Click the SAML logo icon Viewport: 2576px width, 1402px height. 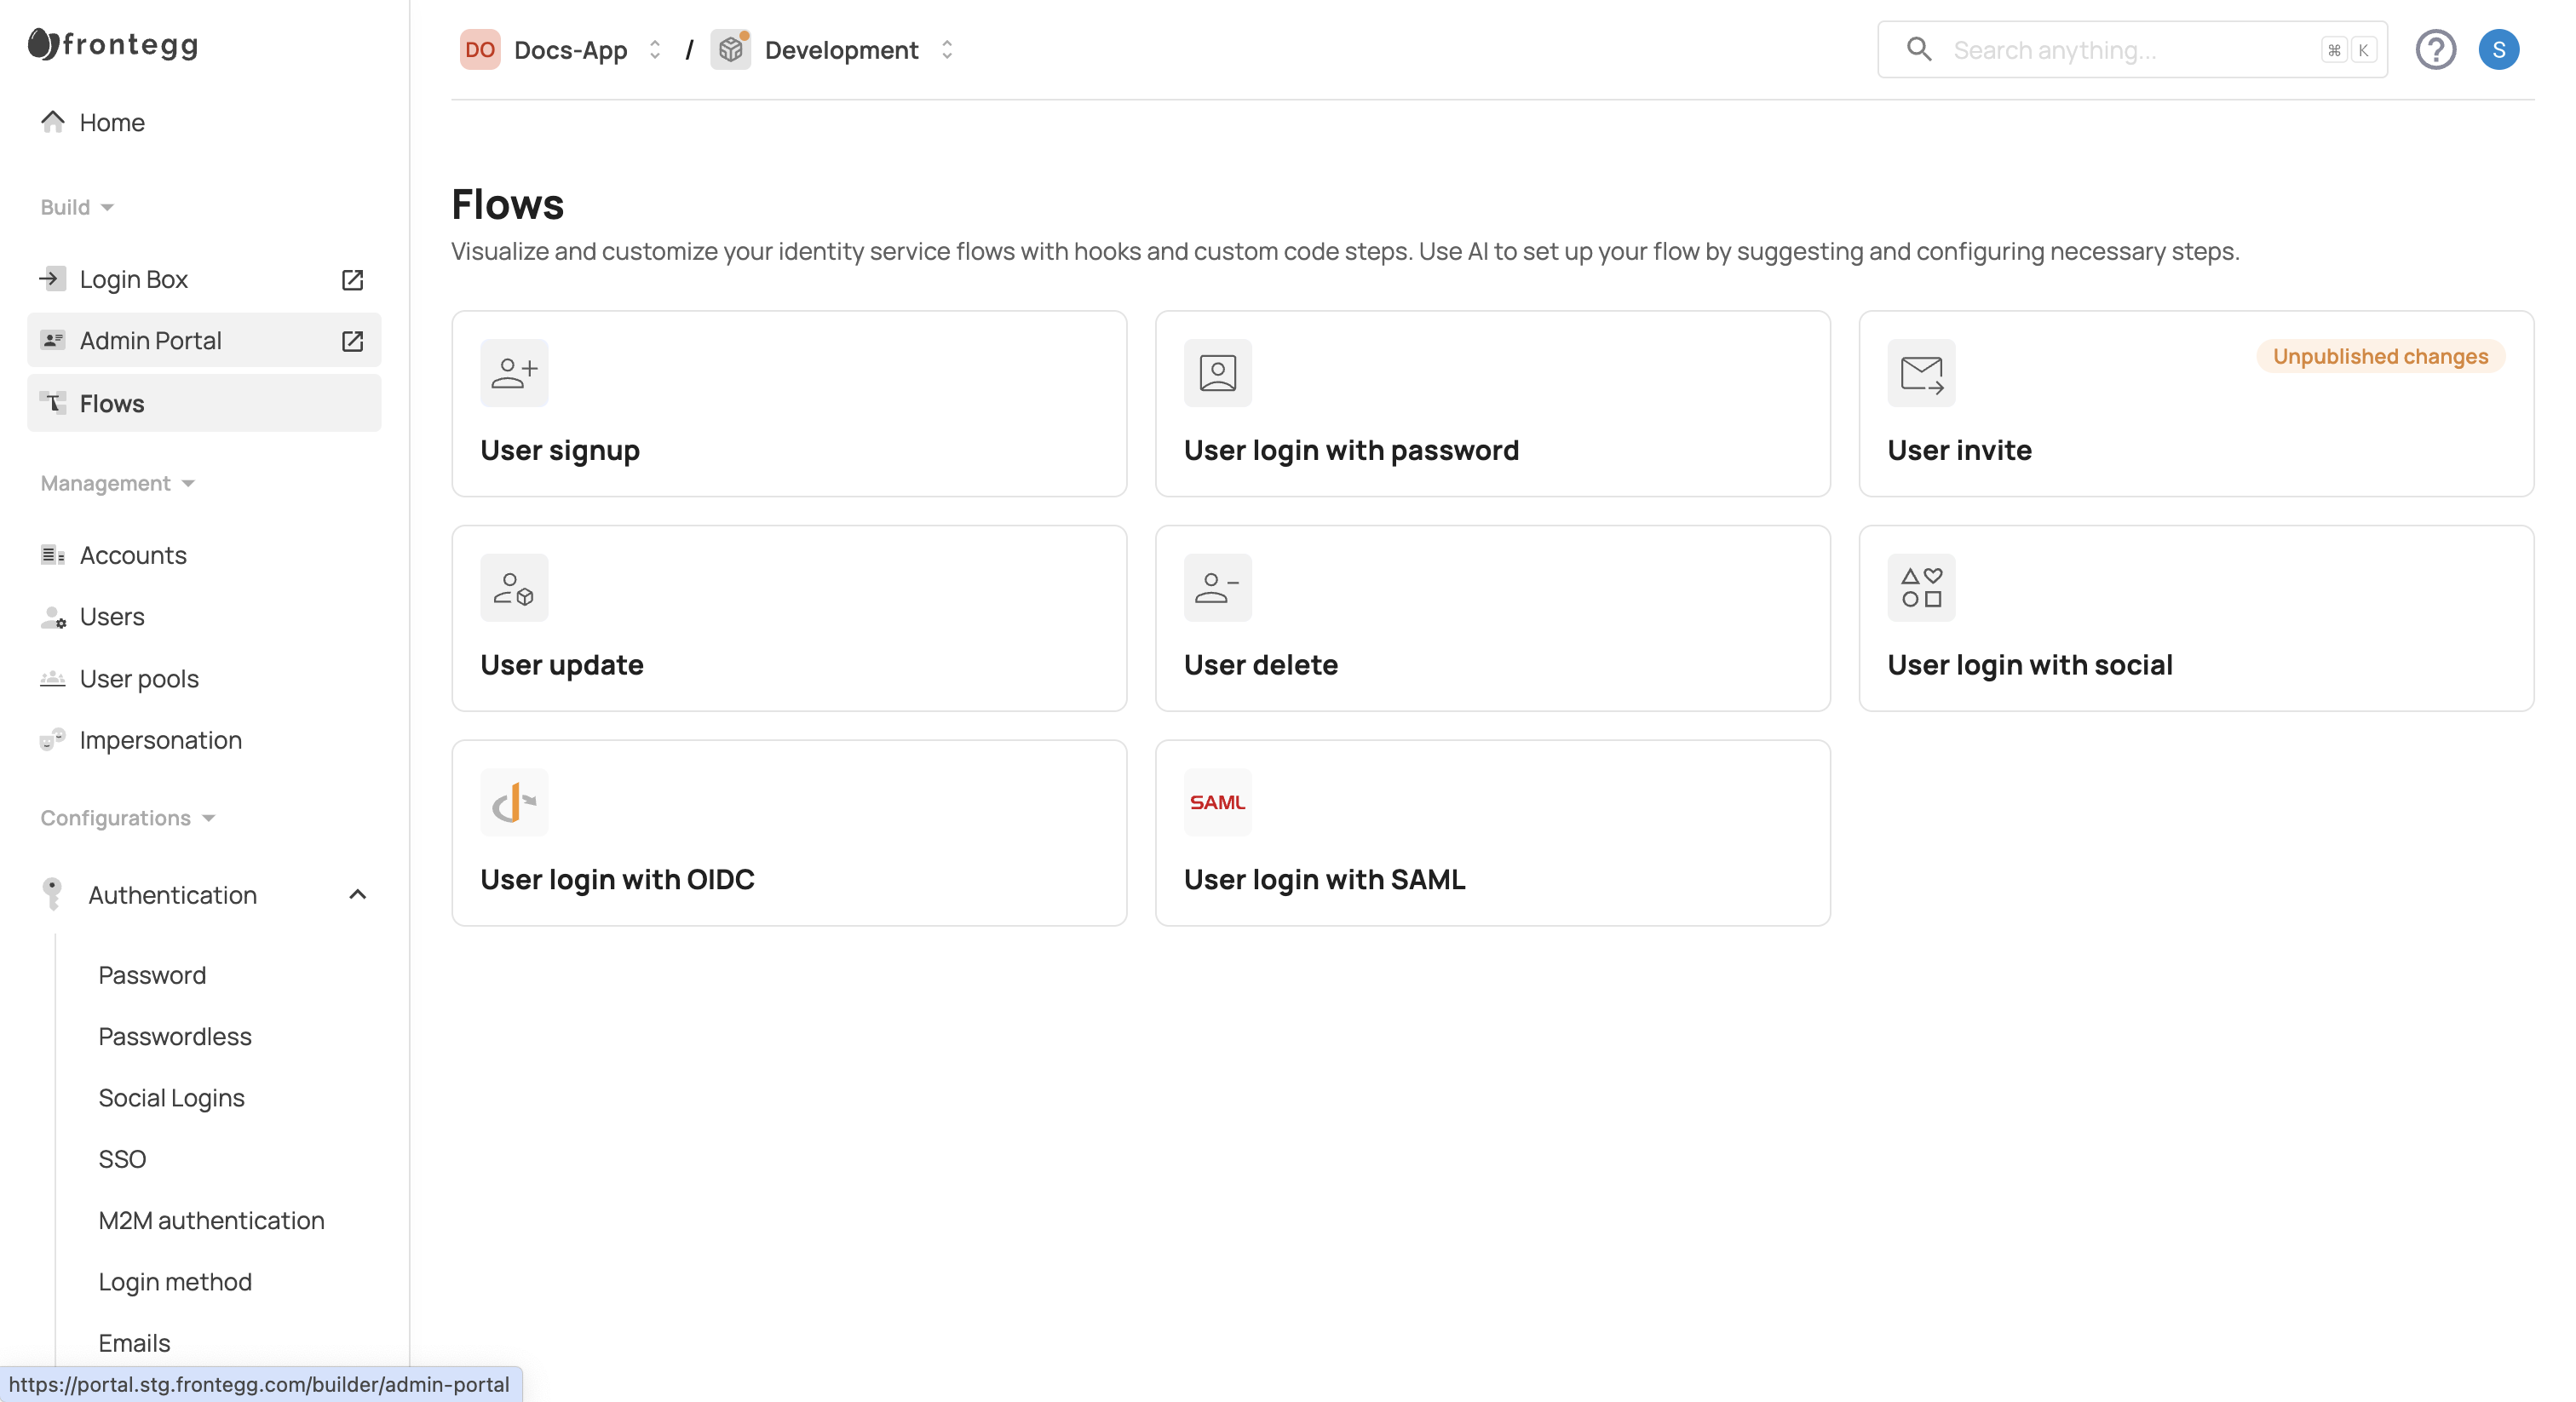point(1217,802)
